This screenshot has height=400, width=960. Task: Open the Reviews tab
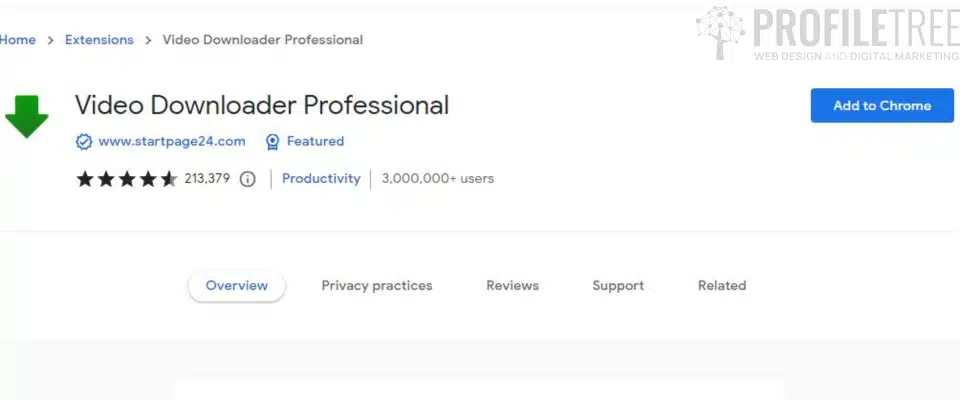pos(512,286)
